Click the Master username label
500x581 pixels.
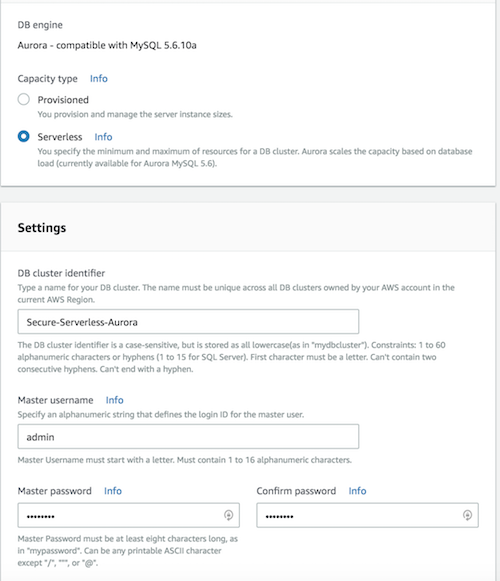pos(56,400)
